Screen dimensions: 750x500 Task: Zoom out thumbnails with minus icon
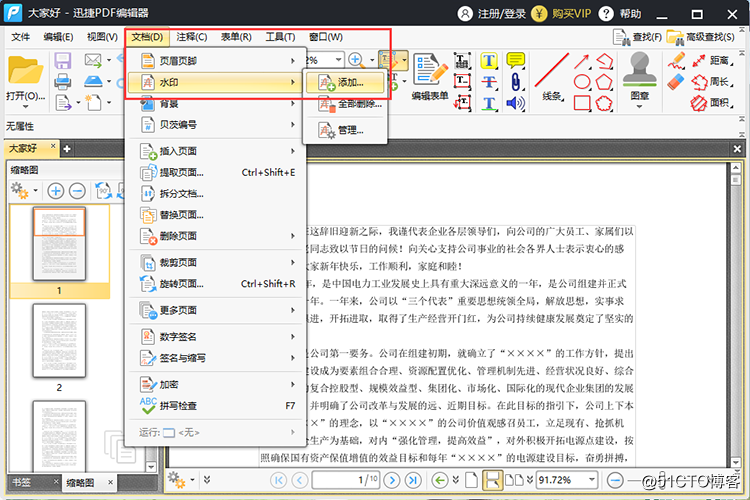[77, 191]
